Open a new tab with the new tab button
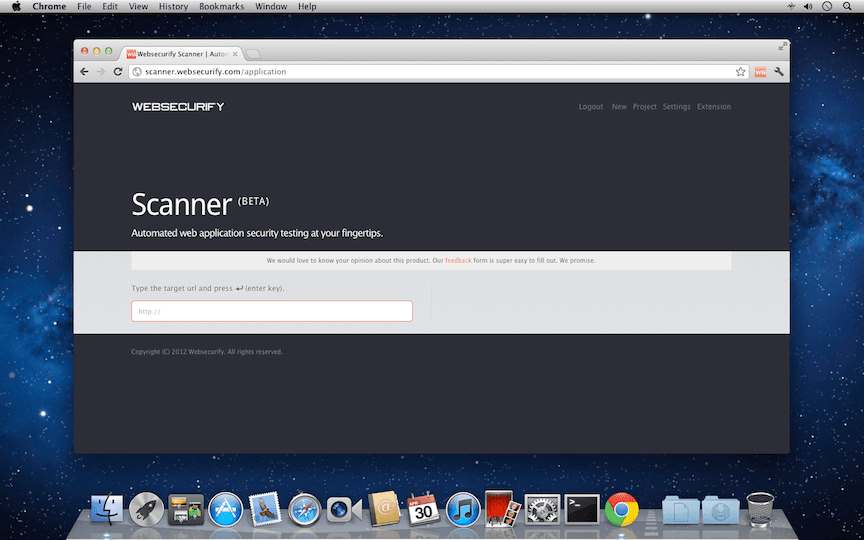 (253, 54)
